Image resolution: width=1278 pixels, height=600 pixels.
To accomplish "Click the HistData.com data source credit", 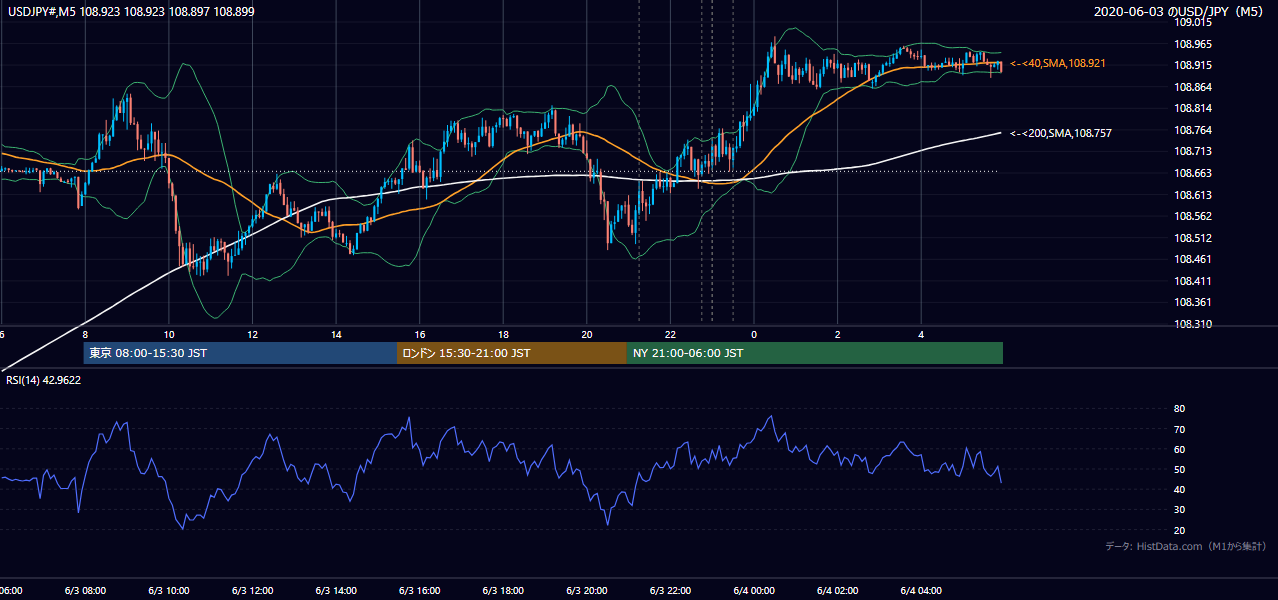I will click(x=1185, y=546).
